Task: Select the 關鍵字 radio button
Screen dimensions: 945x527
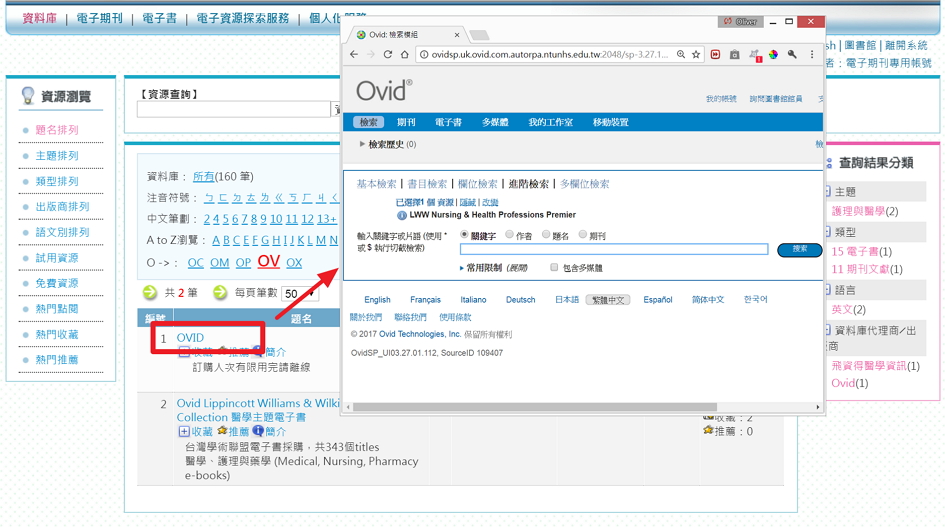Action: (464, 234)
